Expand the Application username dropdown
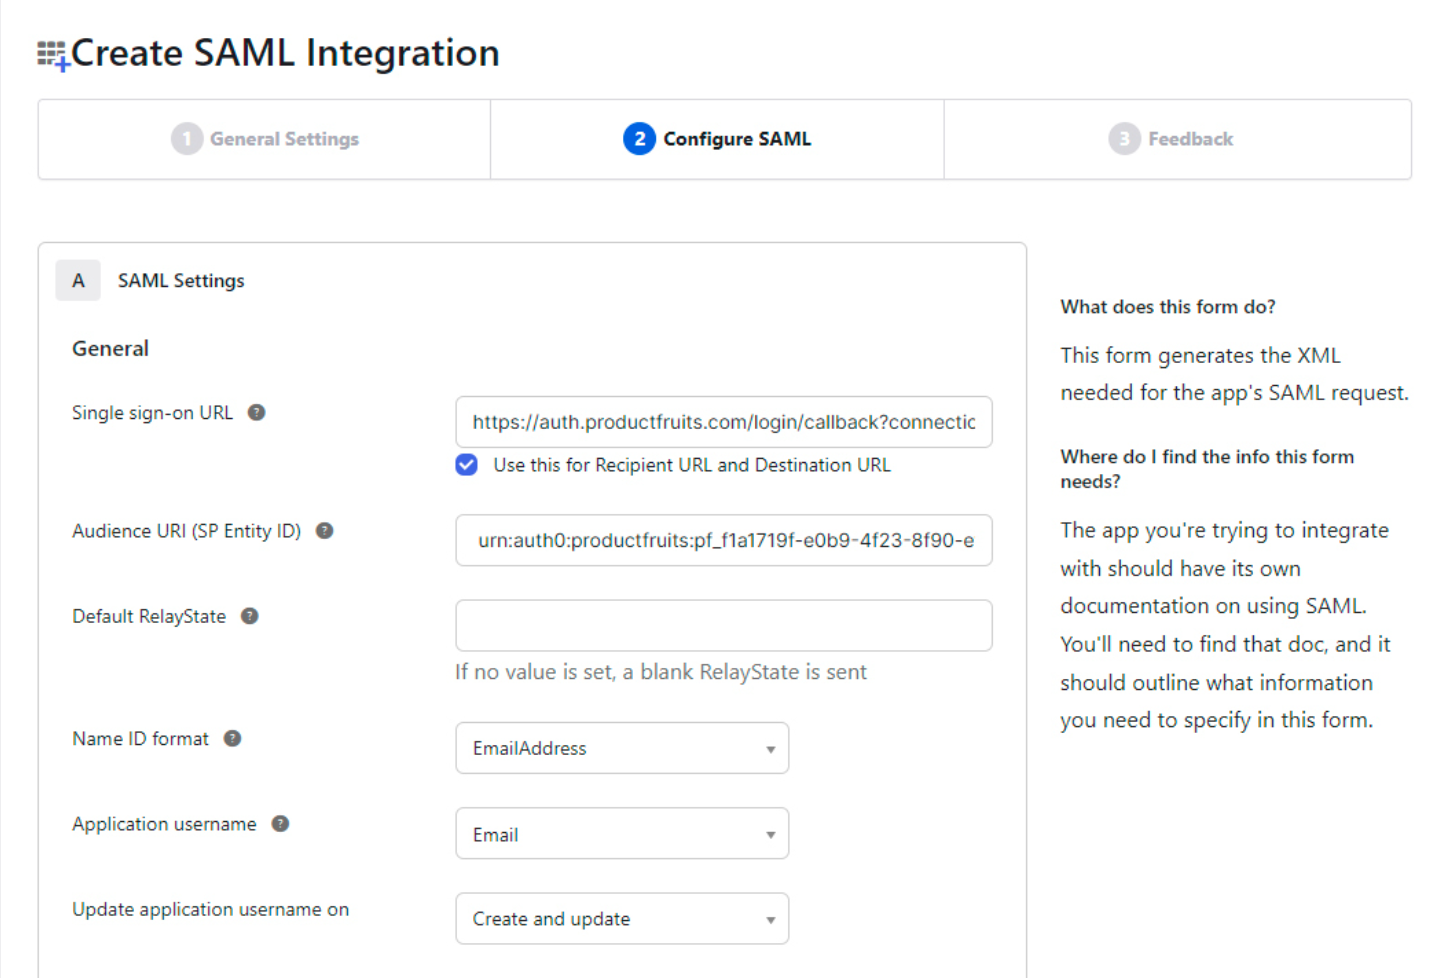This screenshot has height=978, width=1435. click(x=622, y=834)
